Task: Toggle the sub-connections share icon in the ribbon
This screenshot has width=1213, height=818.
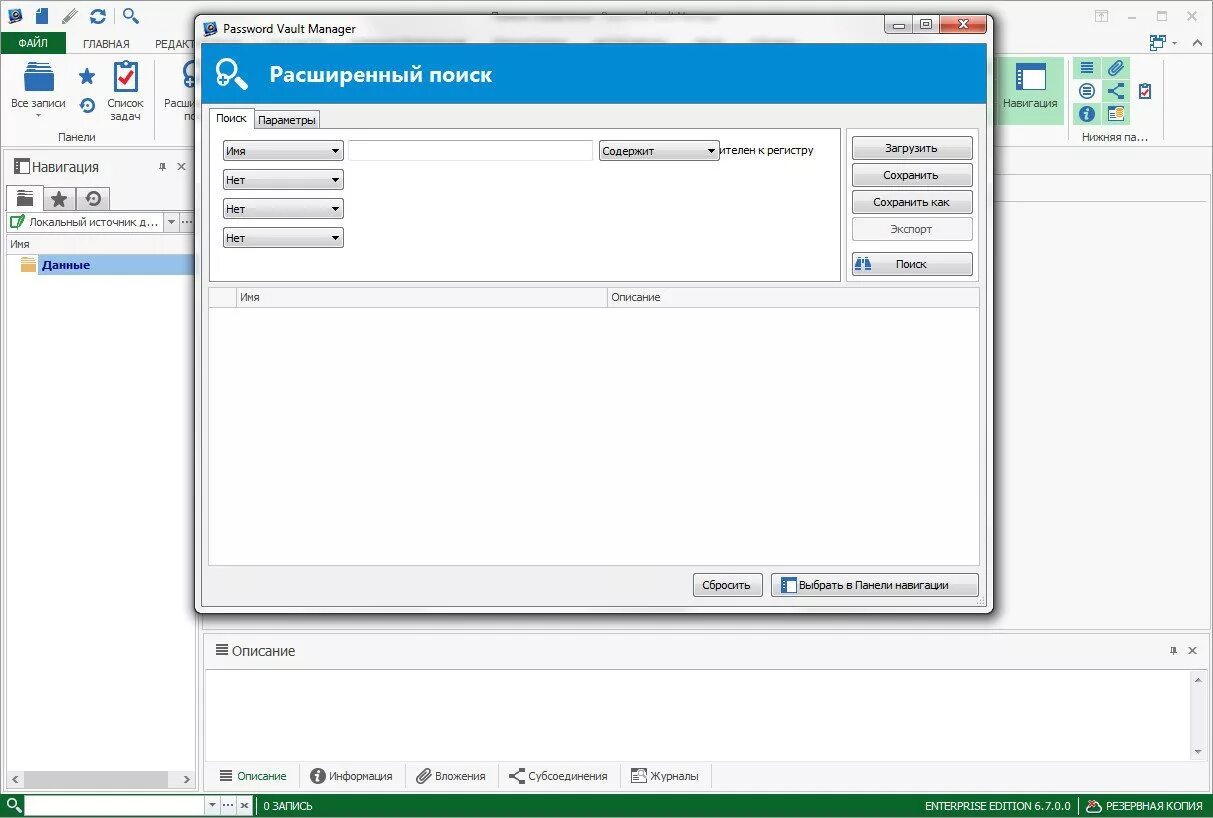Action: 1116,91
